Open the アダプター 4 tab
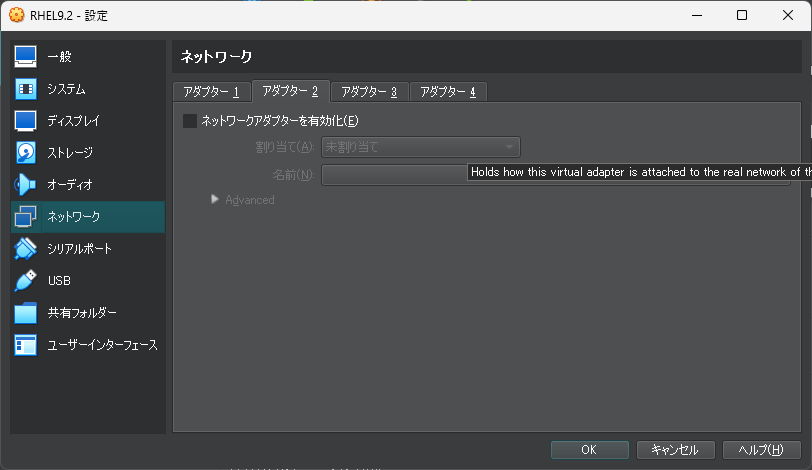This screenshot has width=812, height=470. [x=448, y=92]
